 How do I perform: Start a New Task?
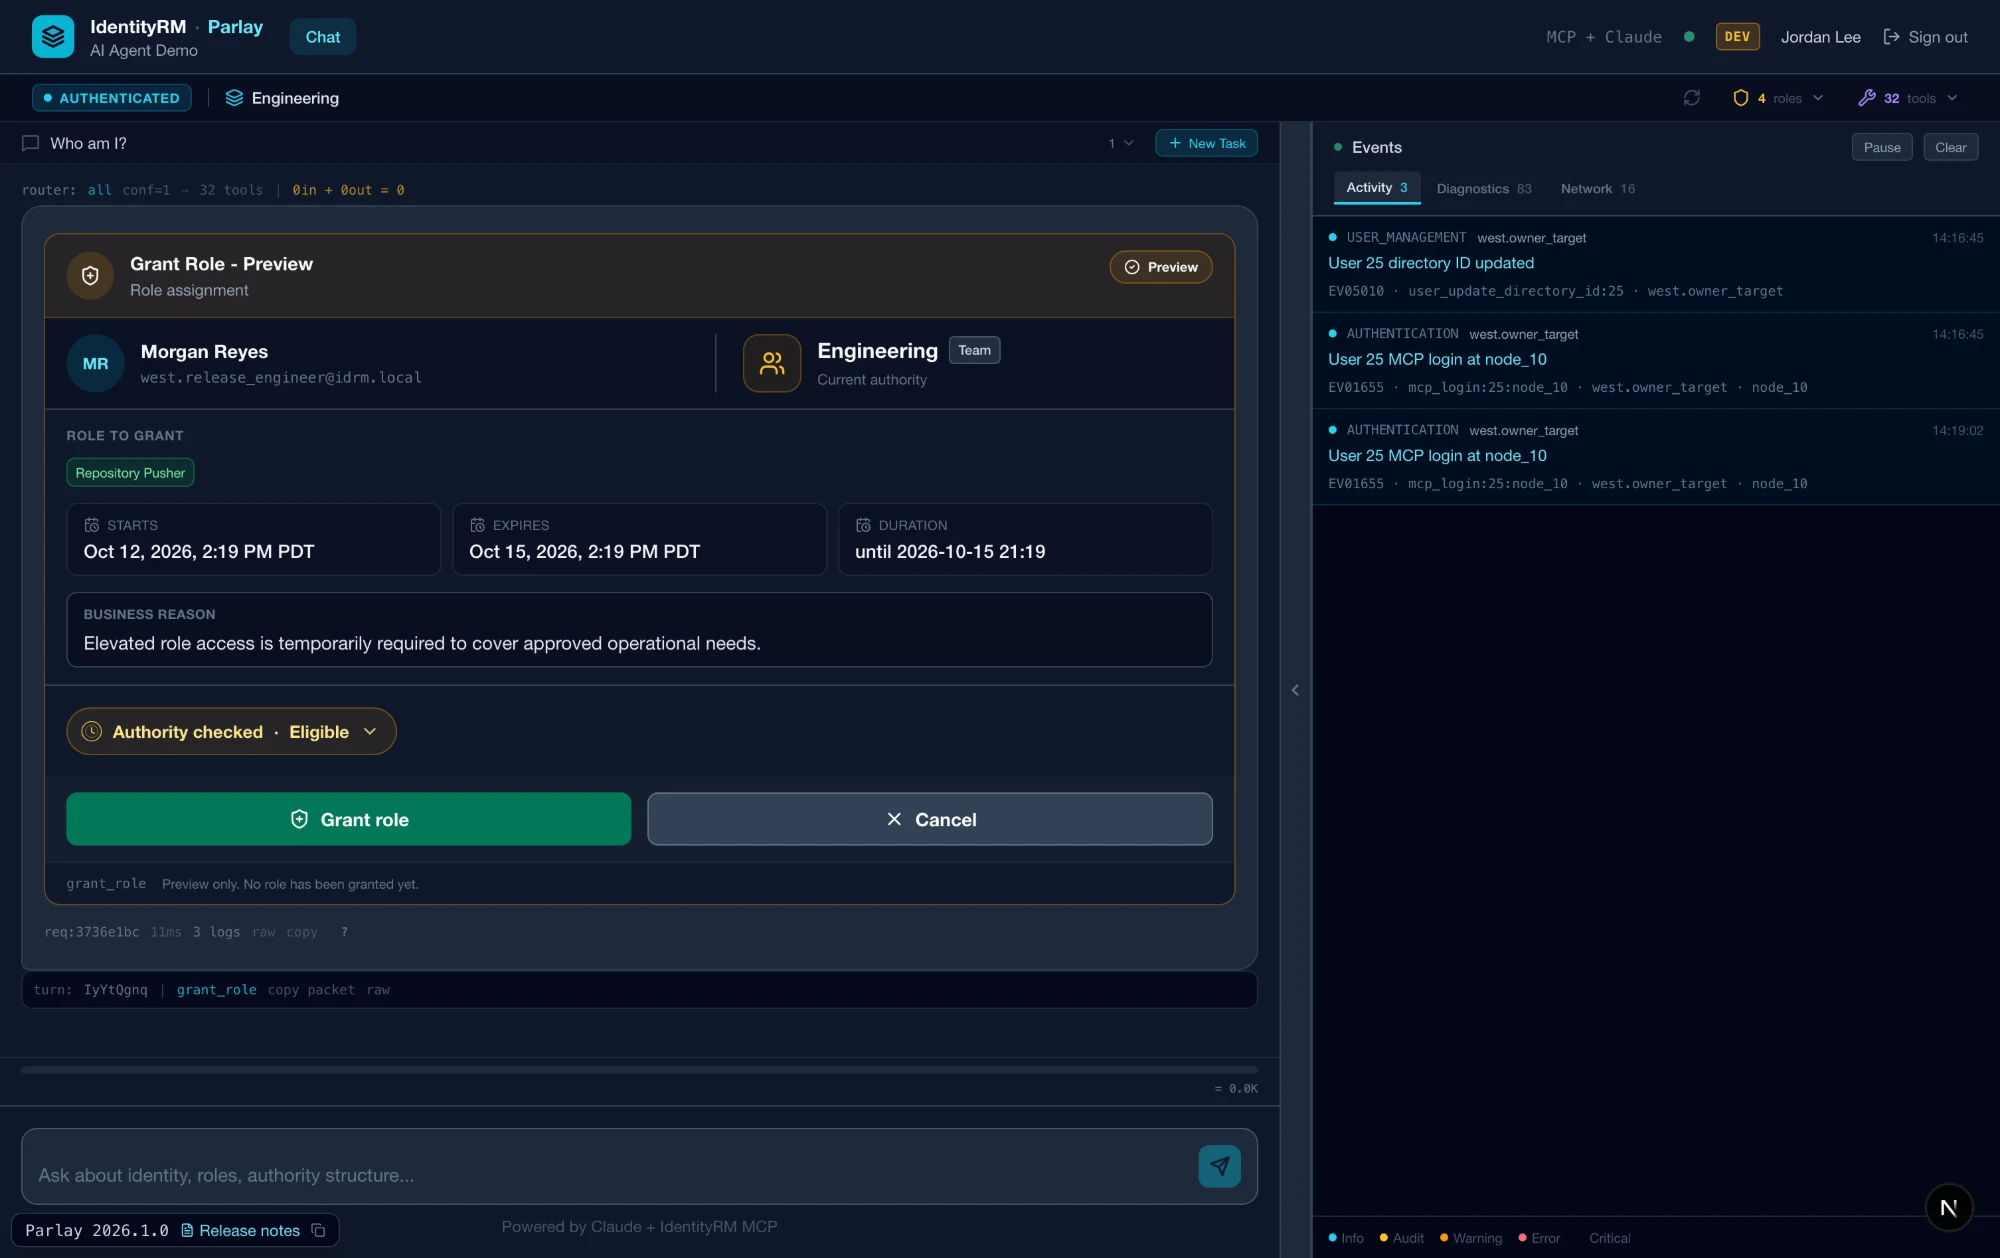click(x=1207, y=144)
